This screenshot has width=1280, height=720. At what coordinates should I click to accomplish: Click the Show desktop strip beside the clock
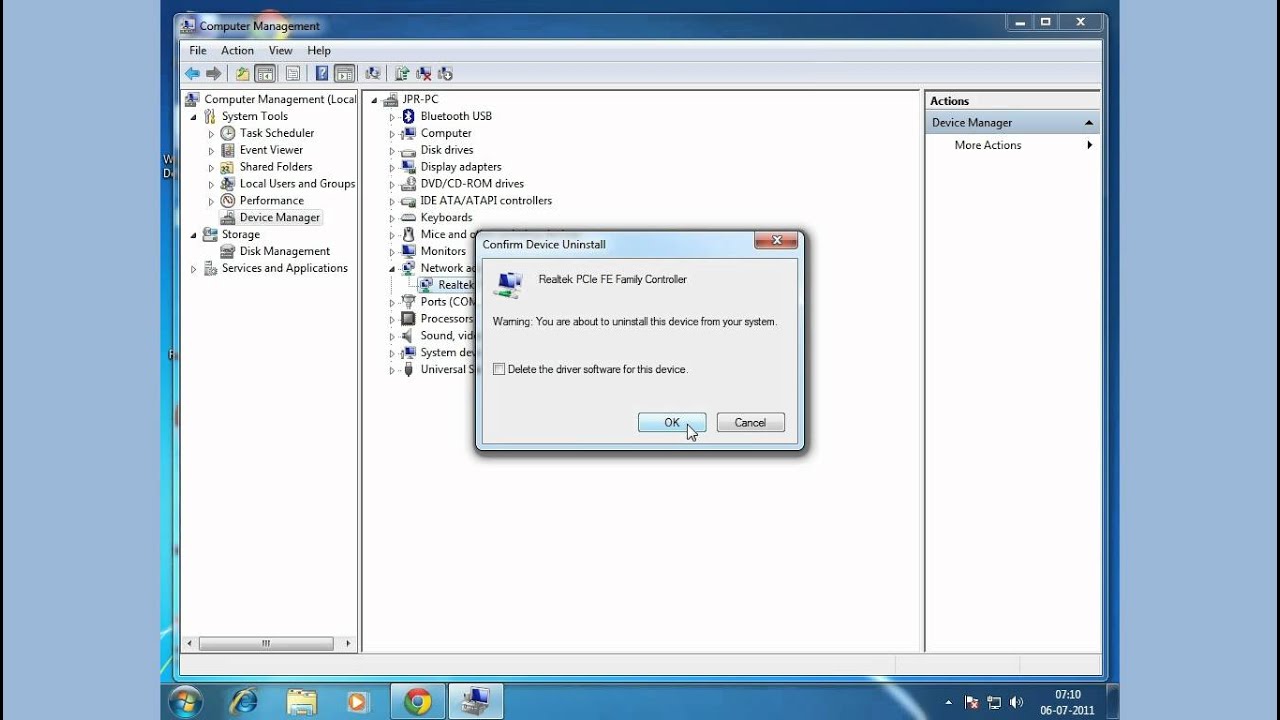click(1112, 702)
